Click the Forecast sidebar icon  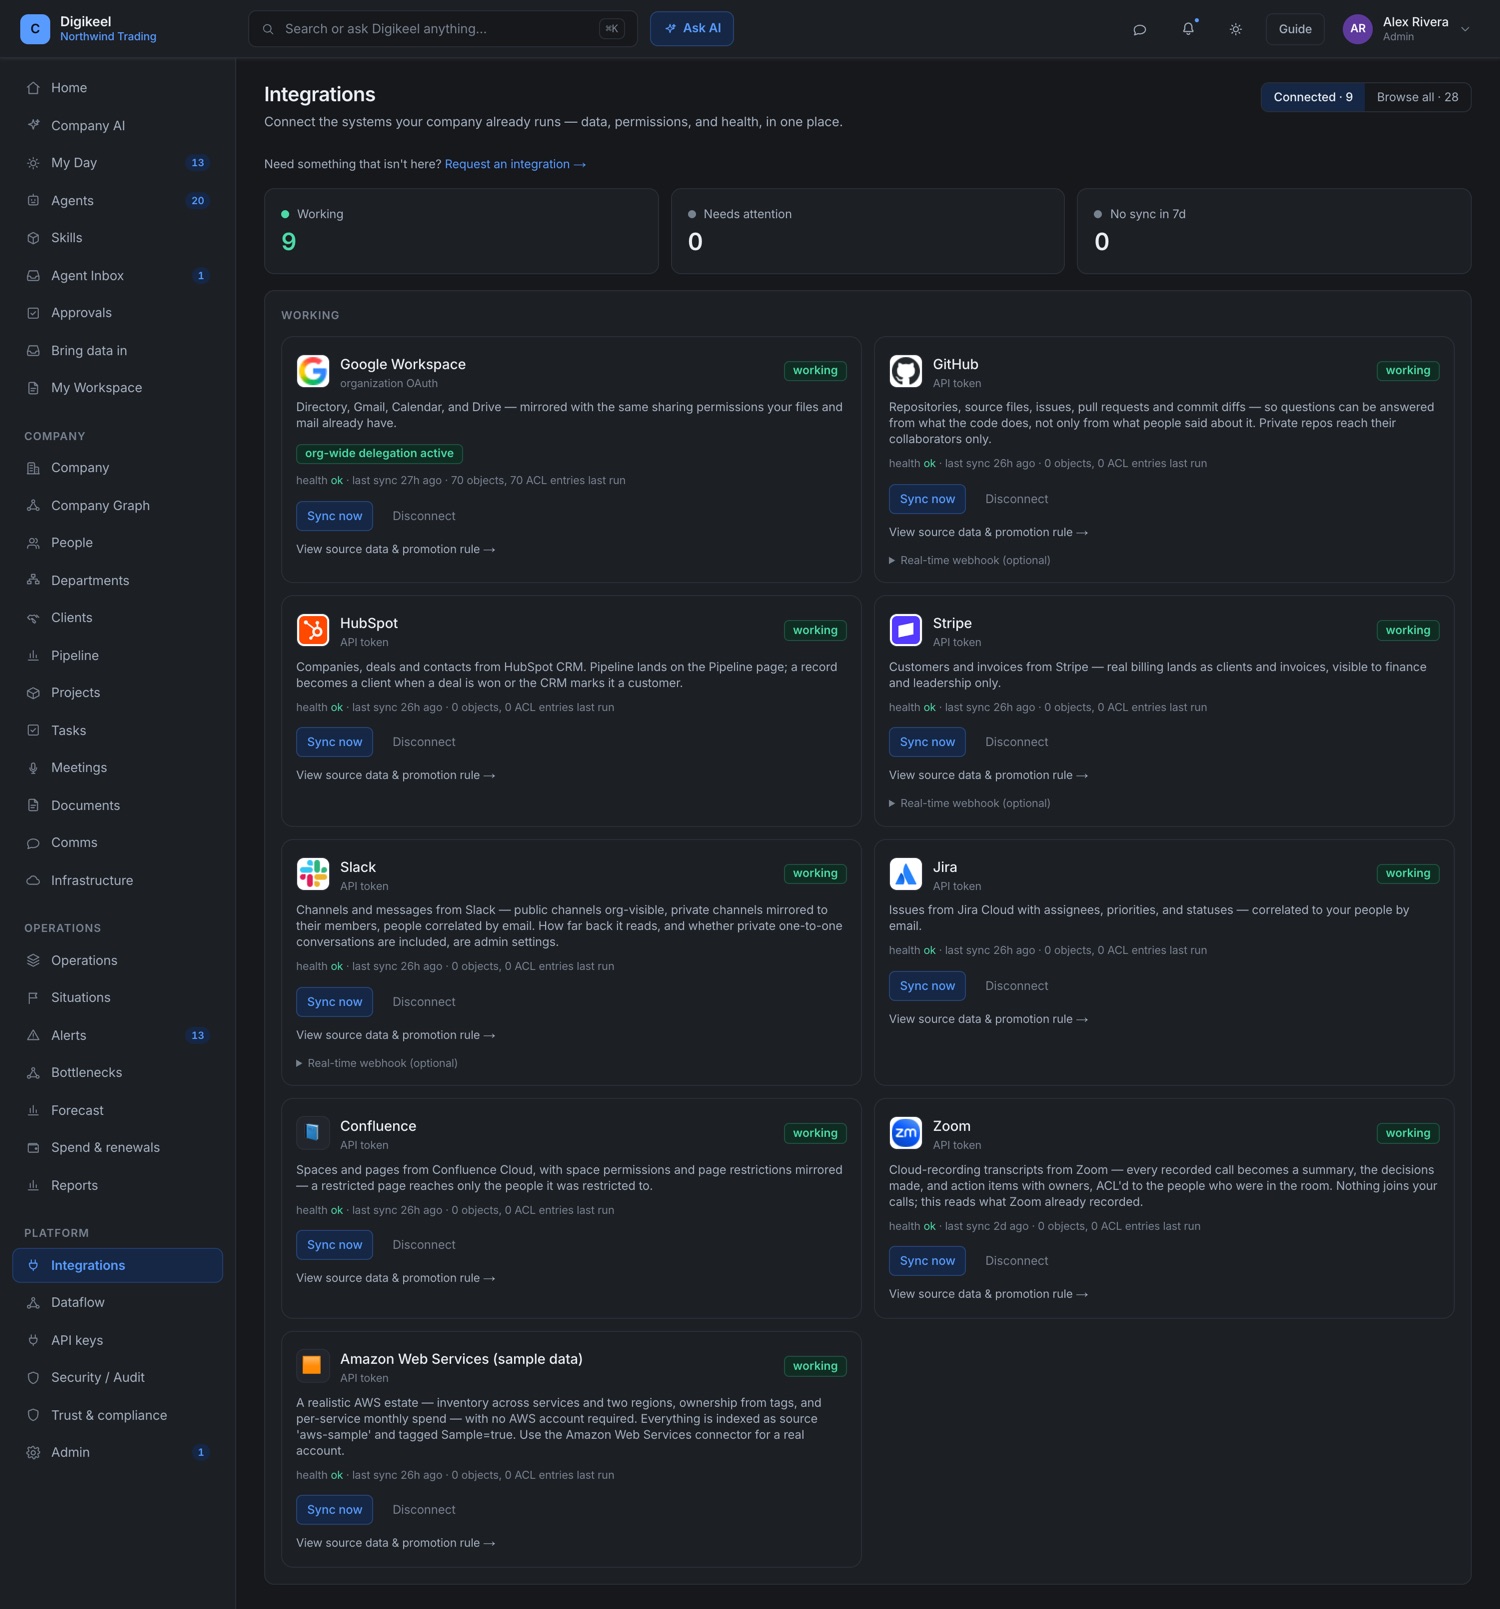pos(33,1110)
